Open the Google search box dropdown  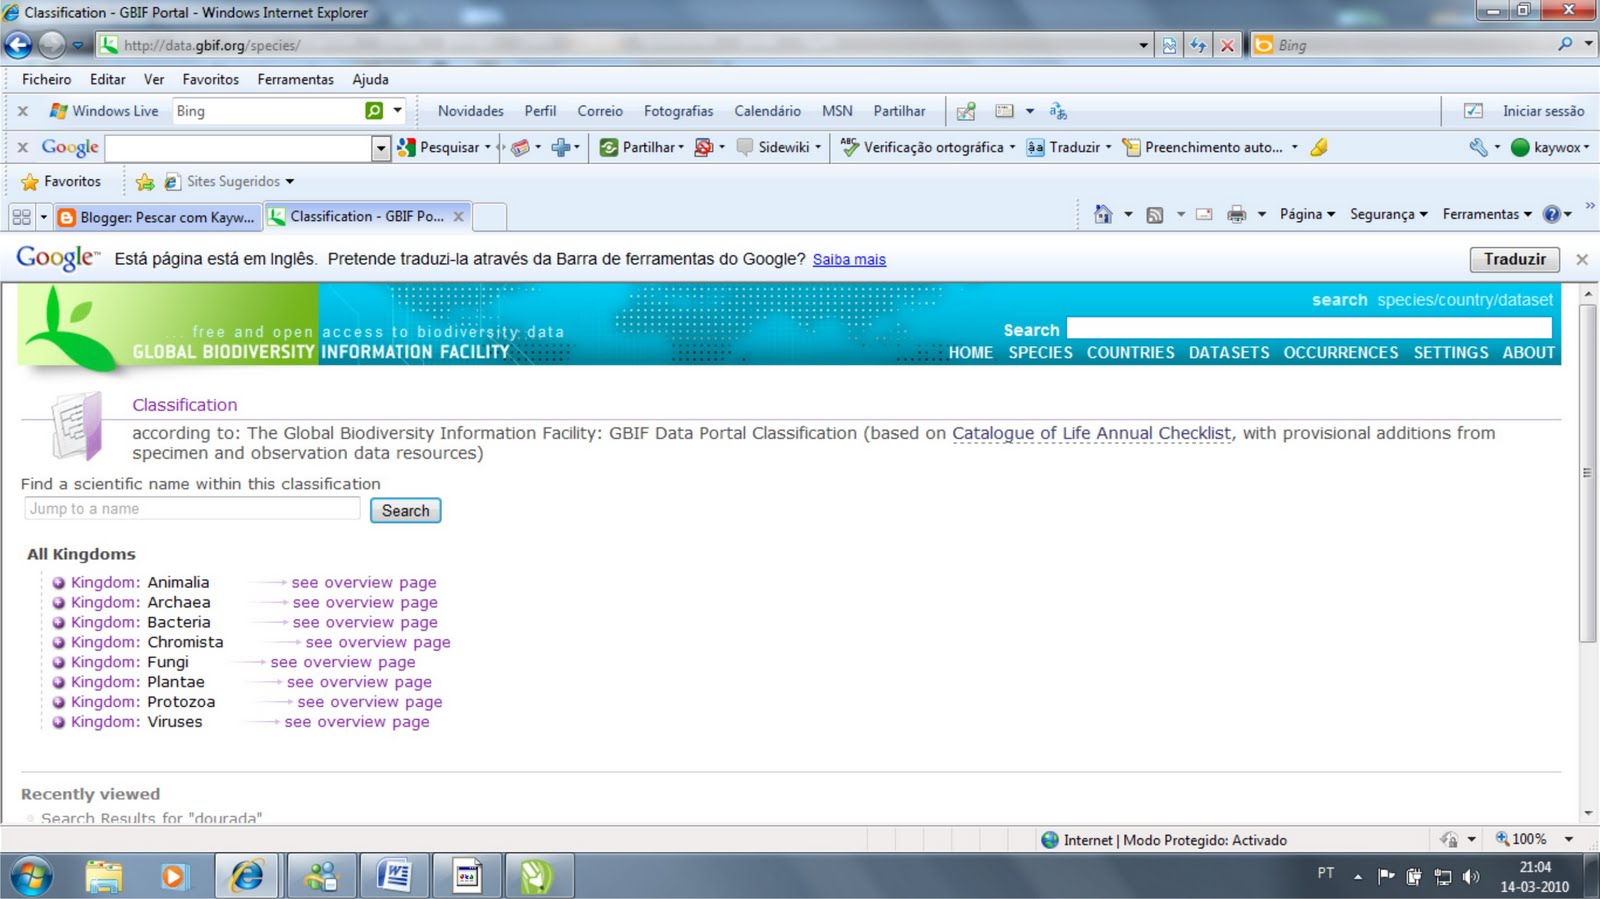pos(380,148)
